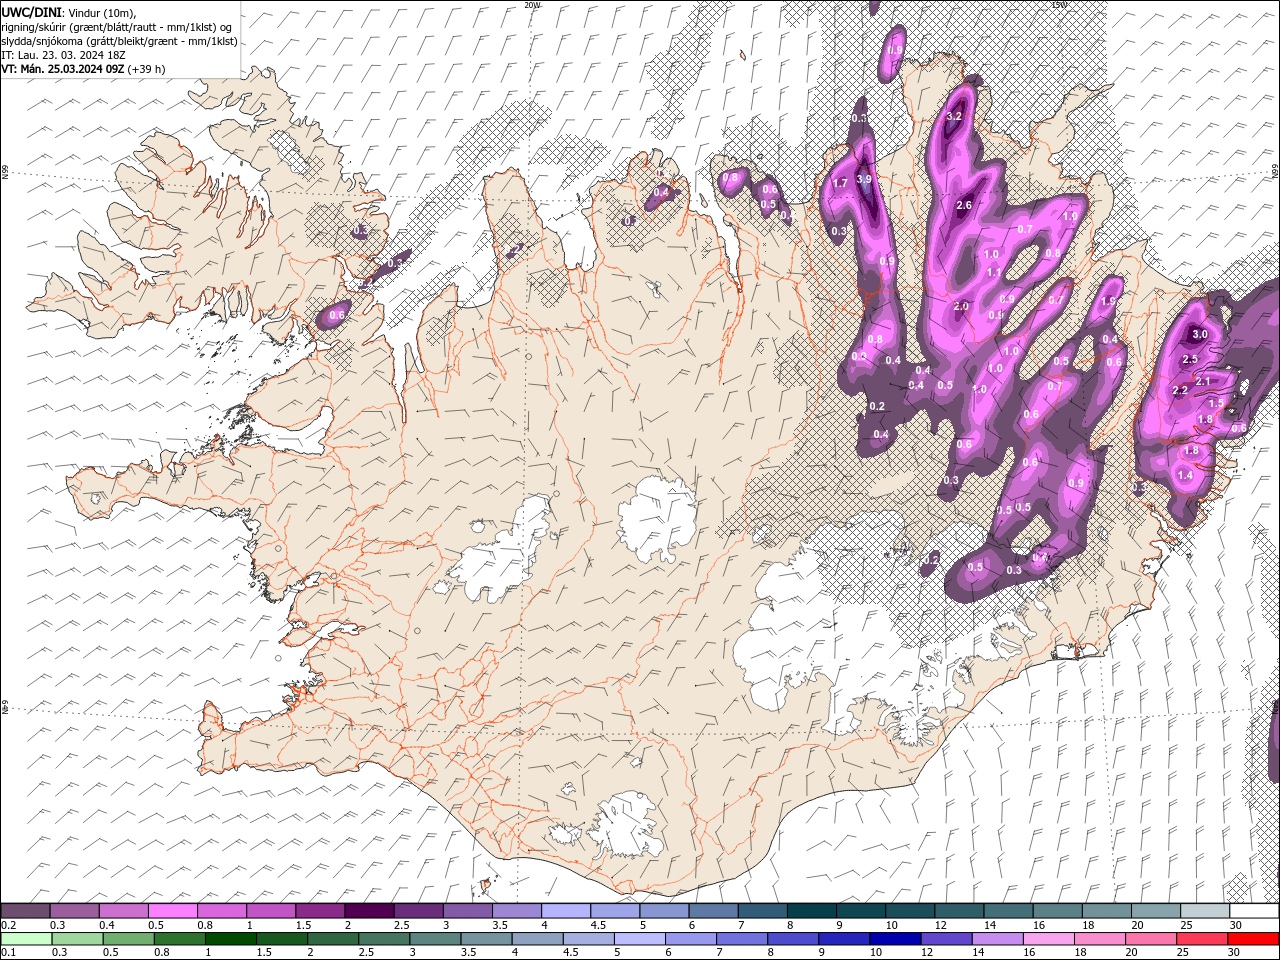Click the lower legend green swatch labeled 0.5

point(128,939)
